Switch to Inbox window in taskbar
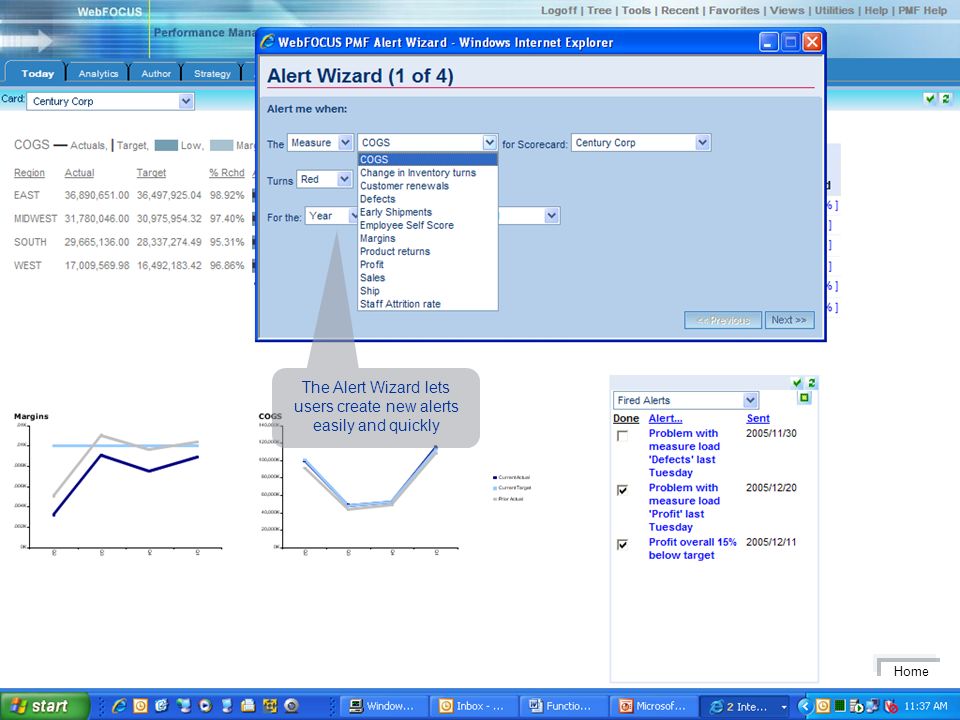The image size is (960, 720). tap(473, 706)
